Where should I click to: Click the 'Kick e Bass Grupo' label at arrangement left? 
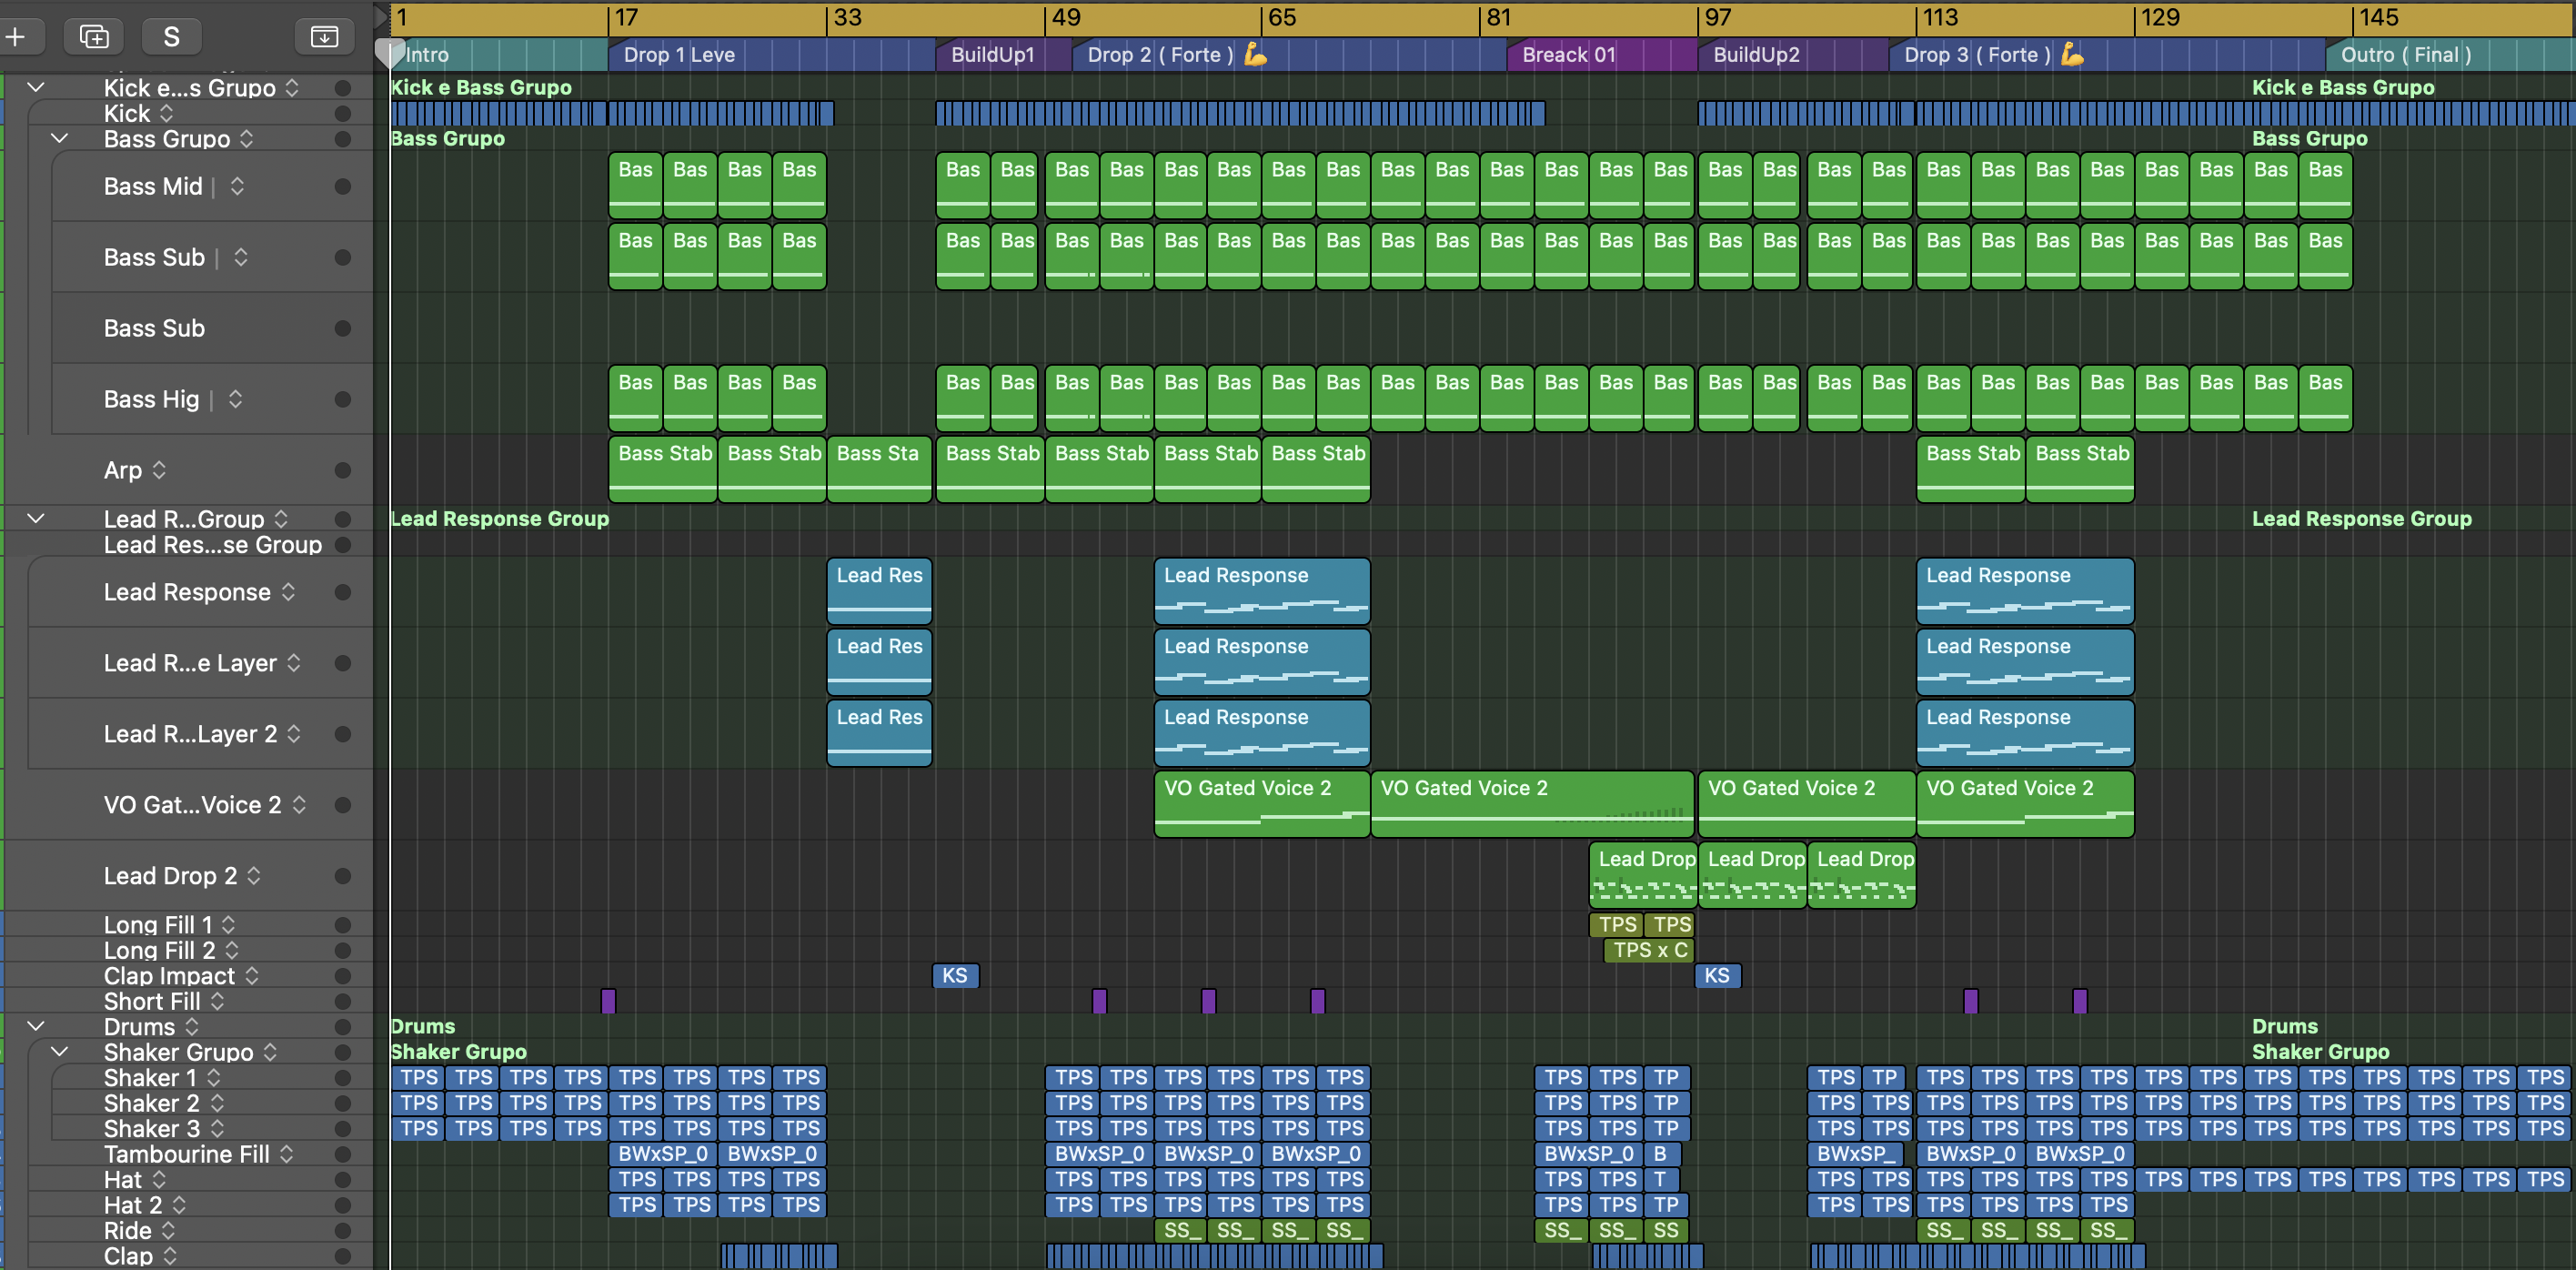(481, 88)
